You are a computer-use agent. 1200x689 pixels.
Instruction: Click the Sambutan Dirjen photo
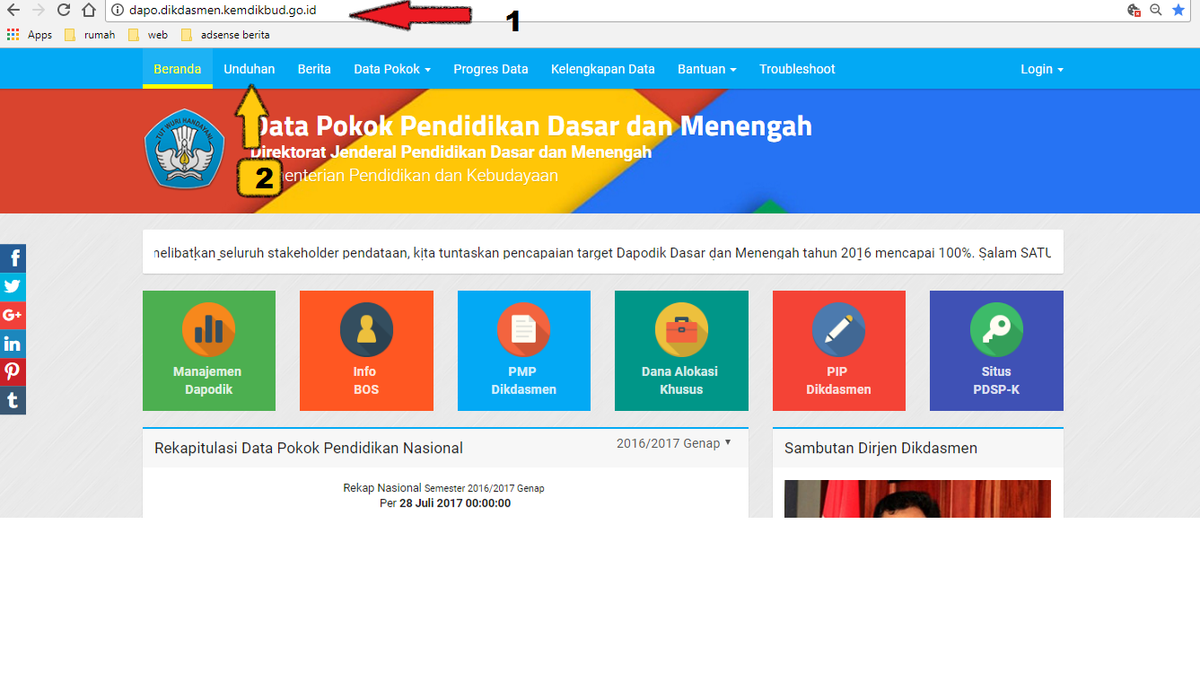(917, 498)
